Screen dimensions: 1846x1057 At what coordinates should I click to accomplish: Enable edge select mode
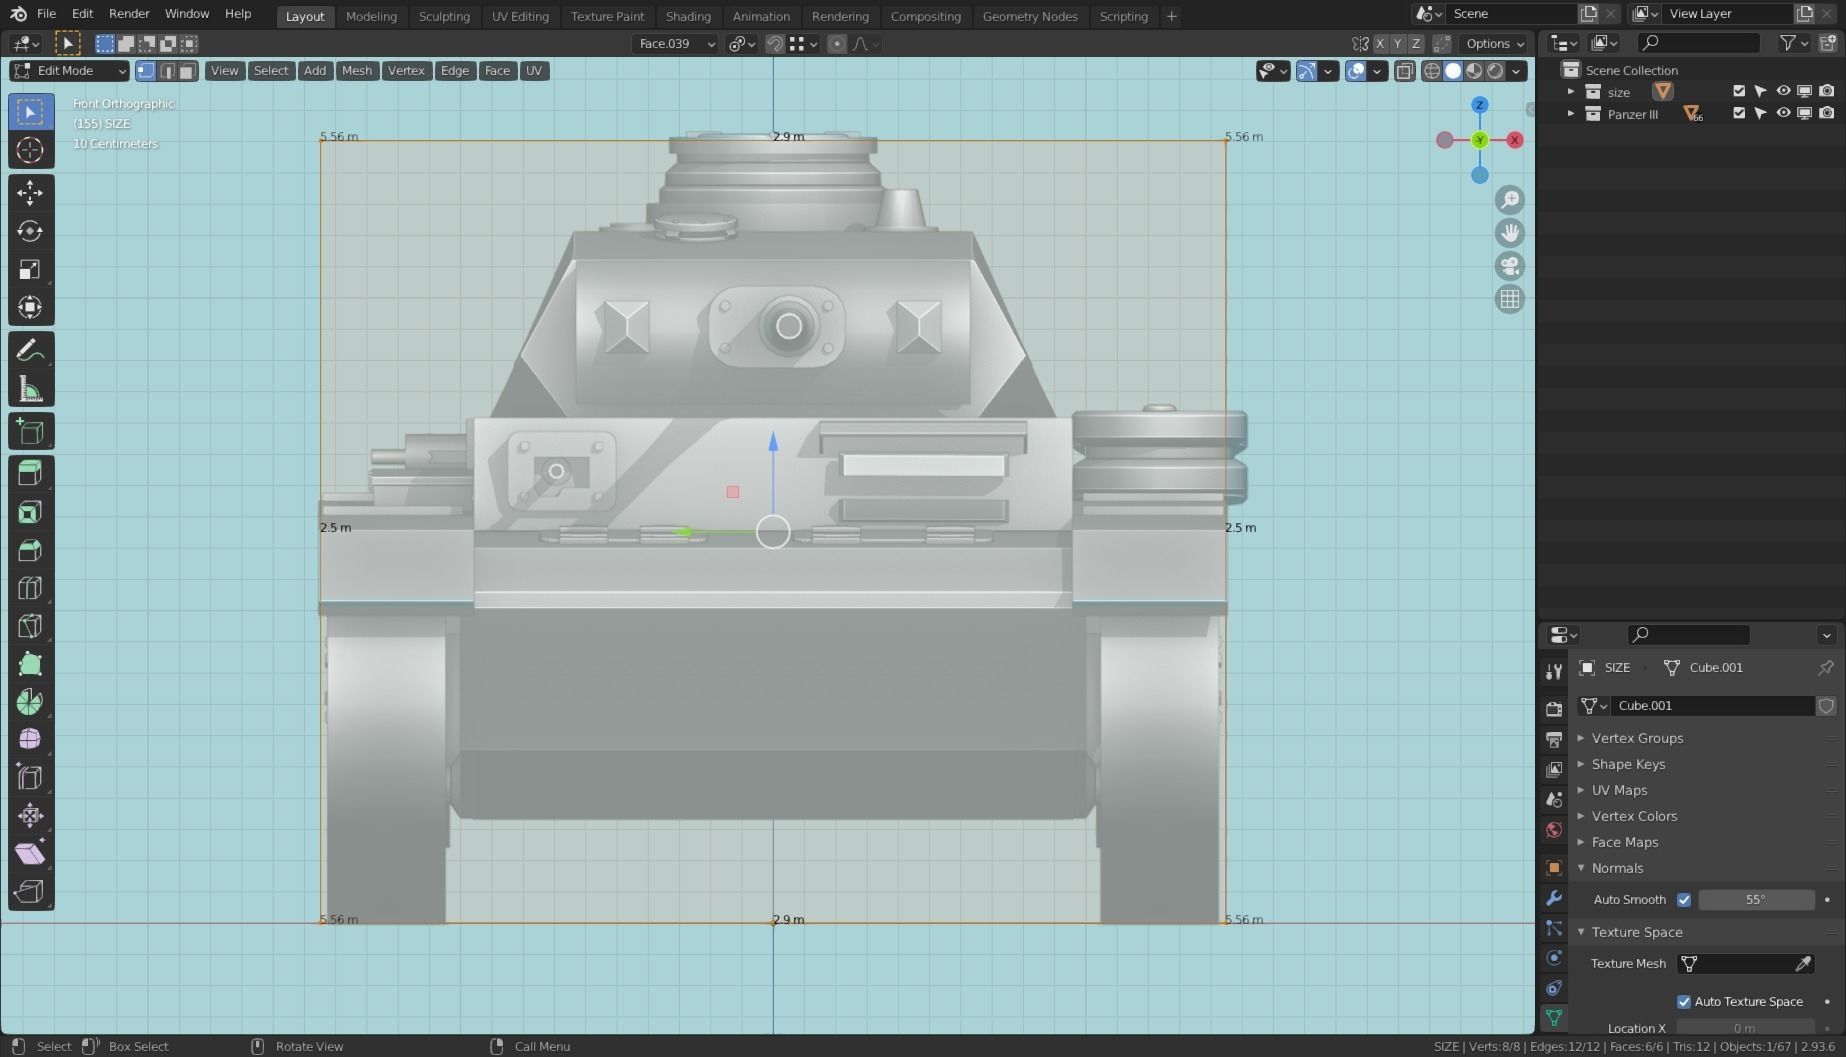167,70
